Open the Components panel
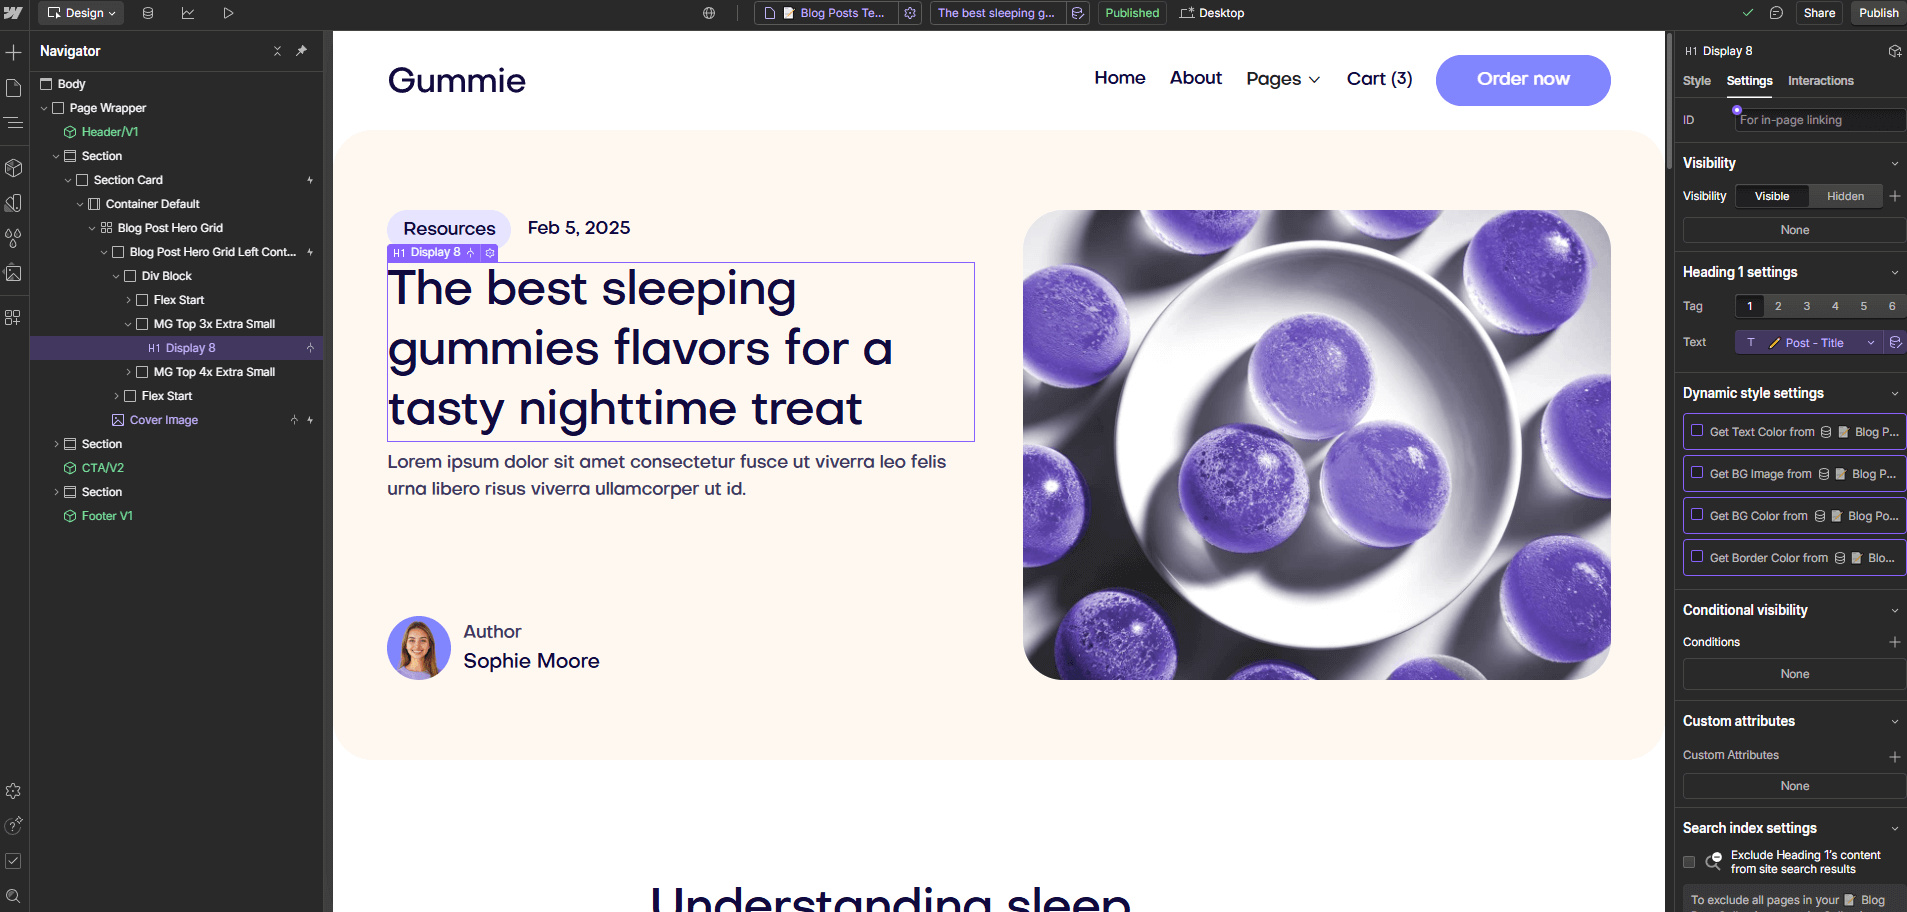The height and width of the screenshot is (912, 1907). 14,168
